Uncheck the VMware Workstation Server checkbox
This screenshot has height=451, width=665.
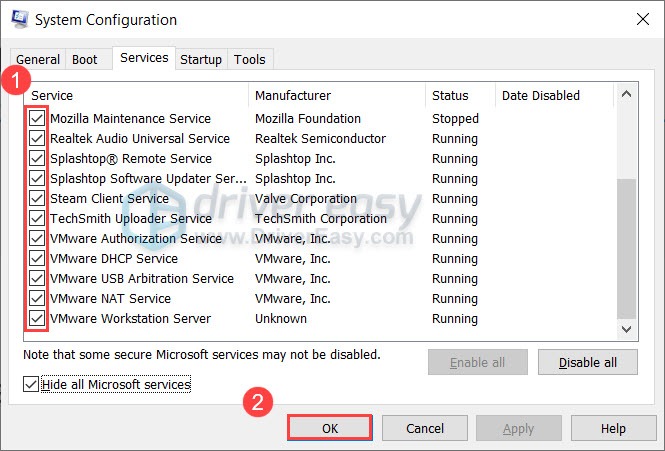click(37, 319)
